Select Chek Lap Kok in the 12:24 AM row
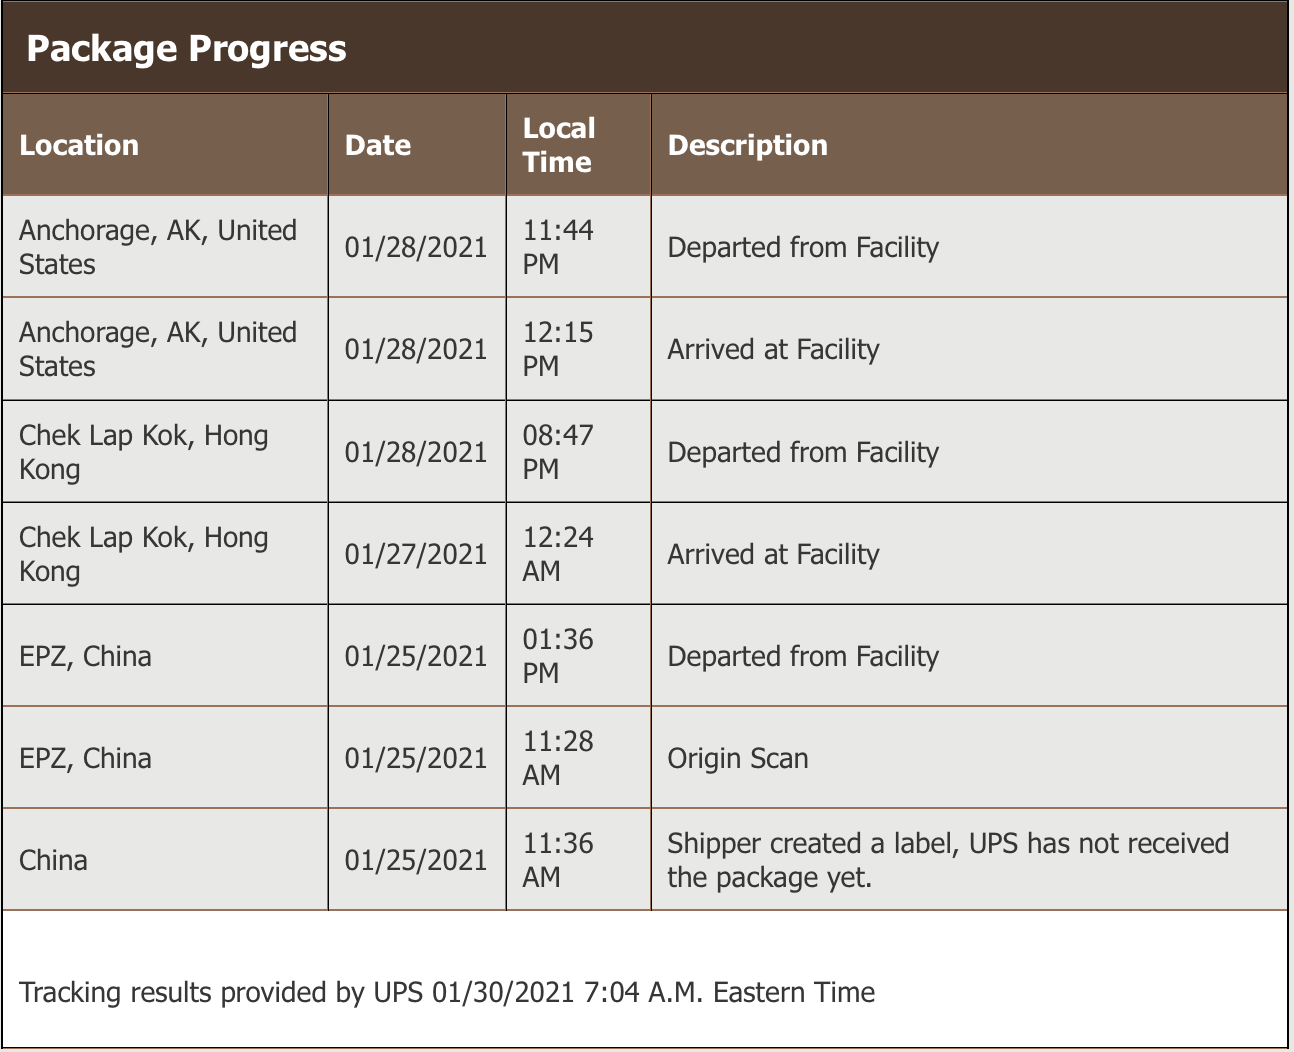 point(144,555)
